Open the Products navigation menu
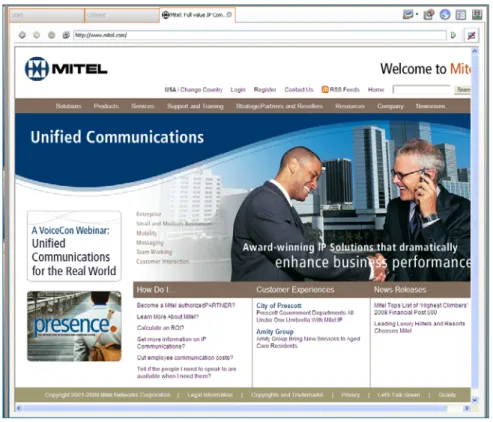Viewport: 493px width, 422px height. [106, 106]
